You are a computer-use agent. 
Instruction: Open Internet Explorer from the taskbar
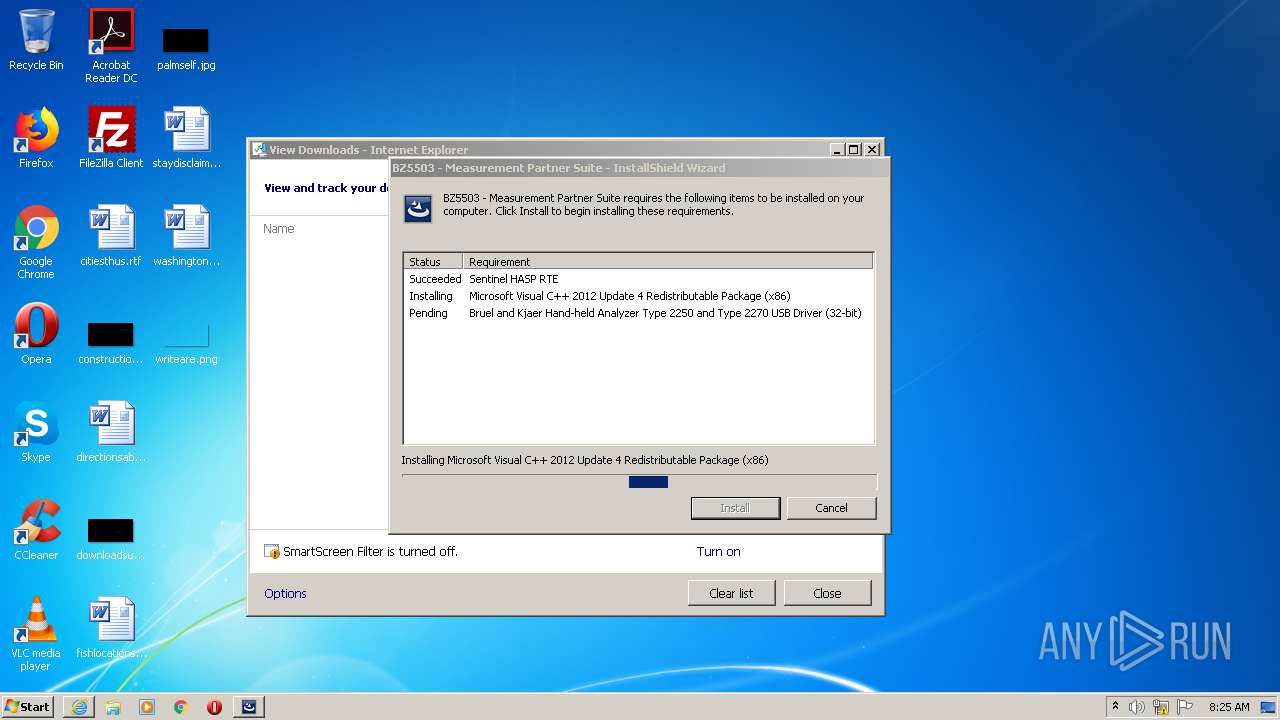point(79,707)
